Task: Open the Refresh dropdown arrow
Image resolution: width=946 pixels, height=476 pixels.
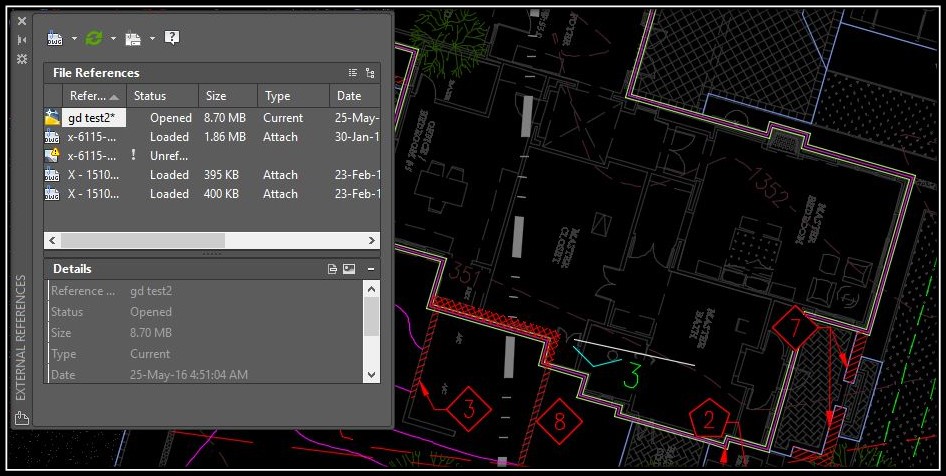Action: 113,38
